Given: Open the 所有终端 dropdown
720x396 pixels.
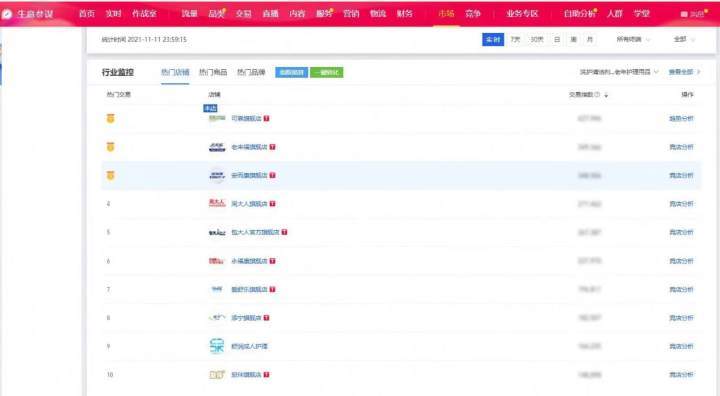Looking at the screenshot, I should click(x=633, y=40).
